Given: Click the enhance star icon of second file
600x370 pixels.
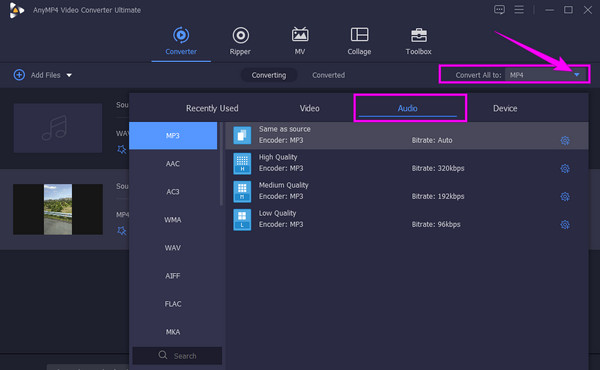Looking at the screenshot, I should (122, 230).
